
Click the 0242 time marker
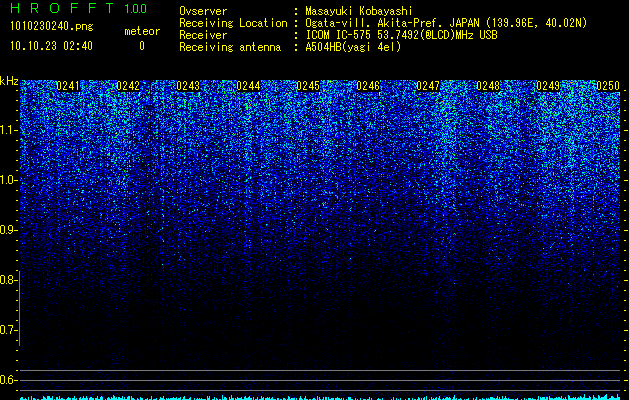click(128, 86)
